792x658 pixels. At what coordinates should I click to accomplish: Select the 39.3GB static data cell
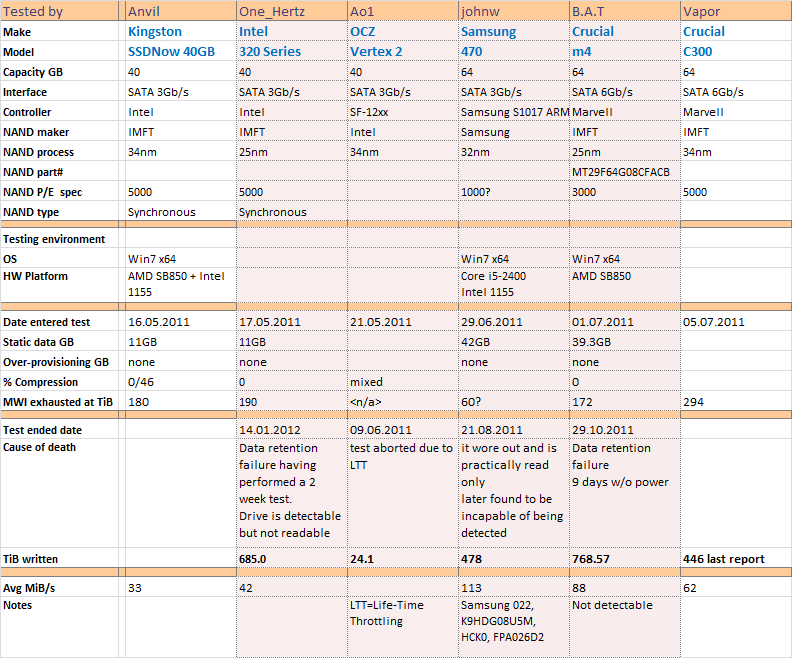pos(625,342)
